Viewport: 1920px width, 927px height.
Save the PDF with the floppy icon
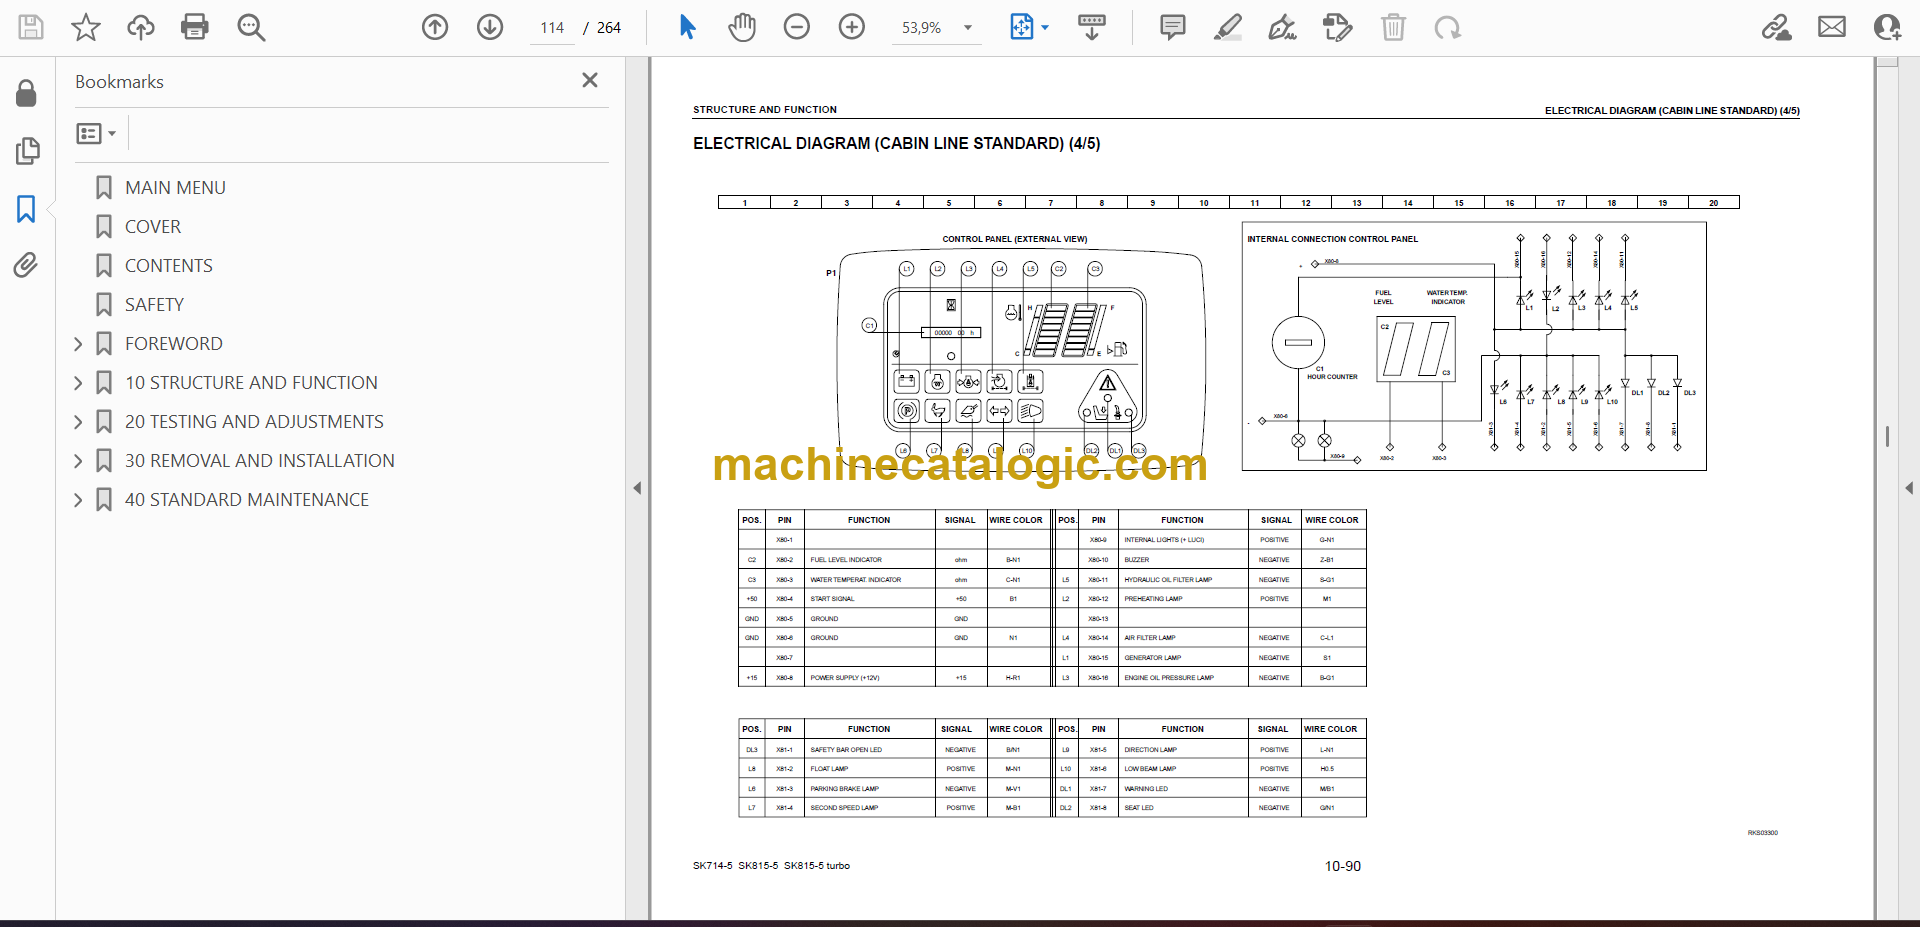[31, 27]
